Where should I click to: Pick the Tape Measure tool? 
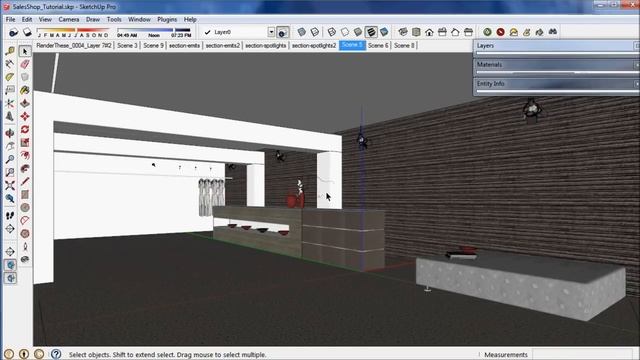tap(10, 51)
